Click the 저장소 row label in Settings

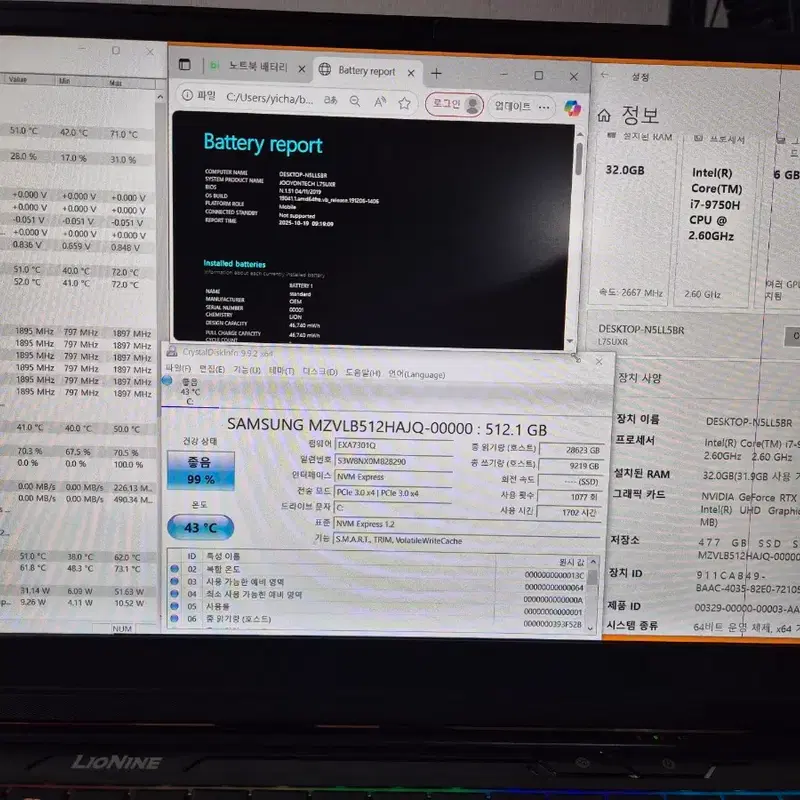tap(624, 540)
